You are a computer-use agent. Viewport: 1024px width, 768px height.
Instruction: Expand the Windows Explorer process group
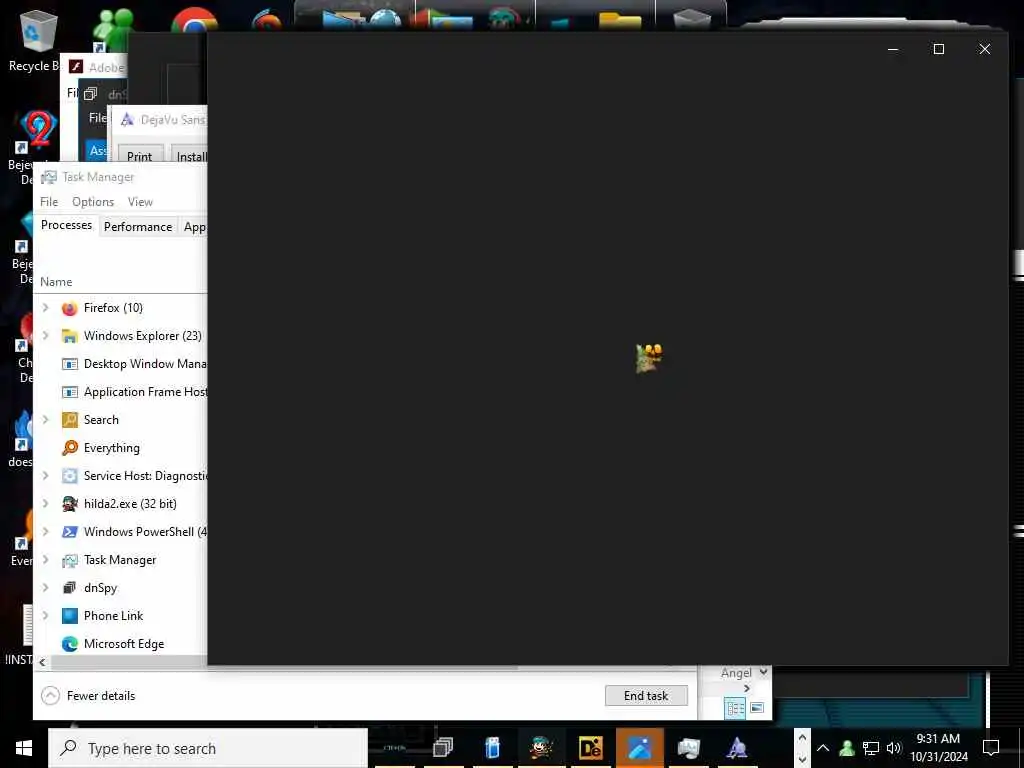(x=45, y=336)
